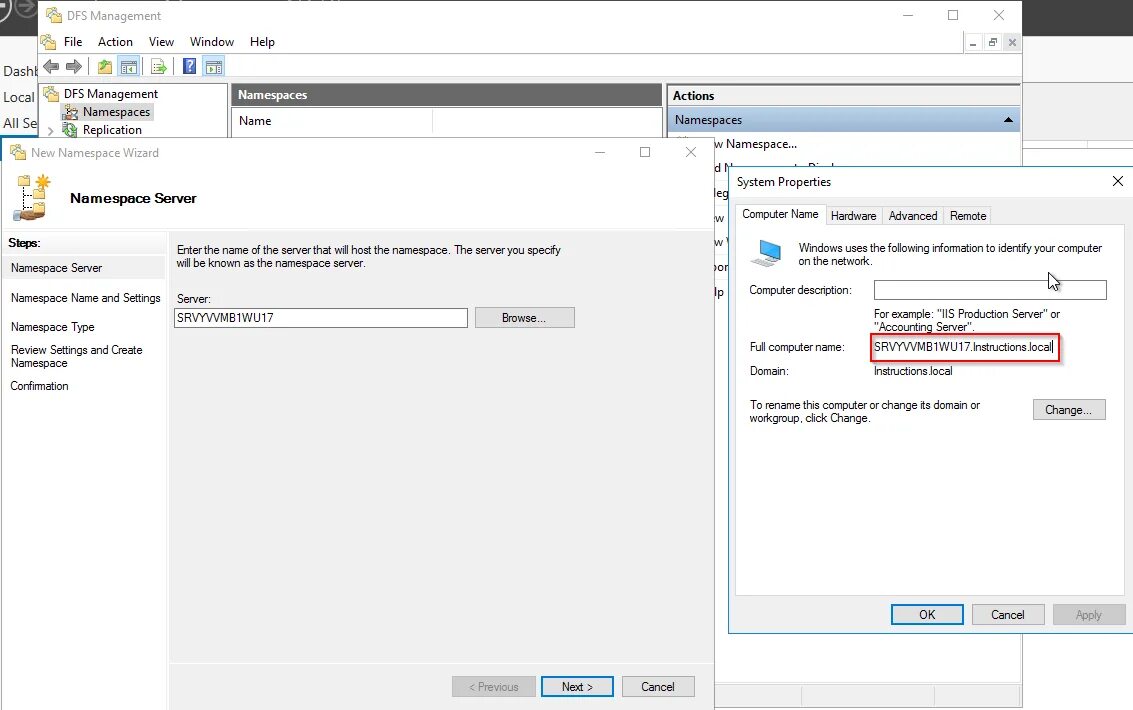Restore the inner MMC child window
The image size is (1133, 710).
click(993, 43)
